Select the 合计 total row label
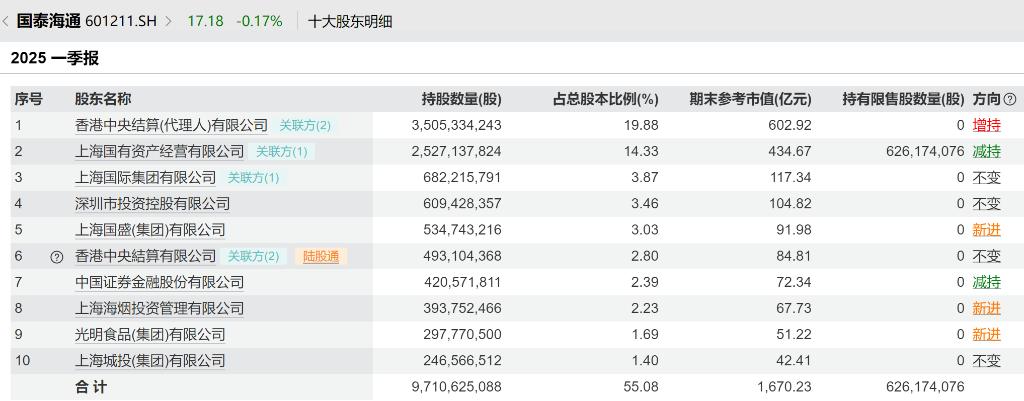Viewport: 1024px width, 401px height. click(91, 387)
